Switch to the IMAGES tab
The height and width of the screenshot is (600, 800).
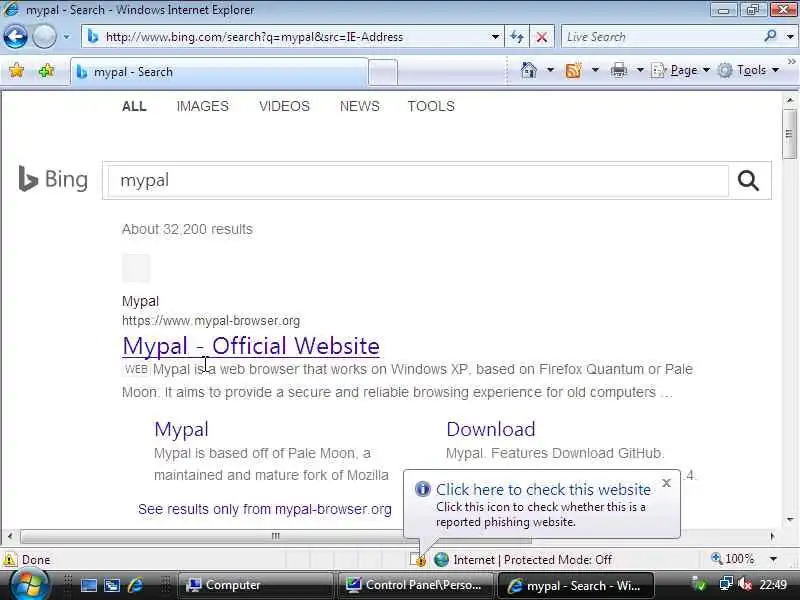[203, 106]
